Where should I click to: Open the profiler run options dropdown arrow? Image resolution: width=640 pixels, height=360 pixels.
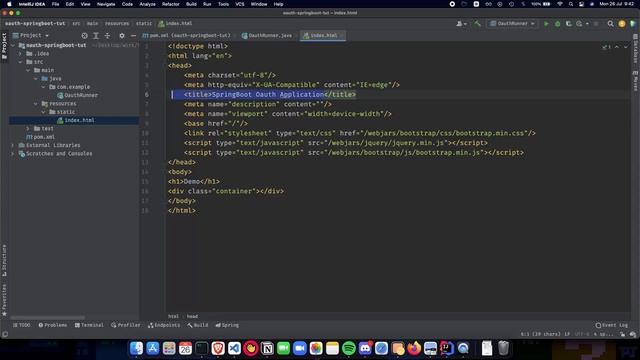pyautogui.click(x=587, y=24)
